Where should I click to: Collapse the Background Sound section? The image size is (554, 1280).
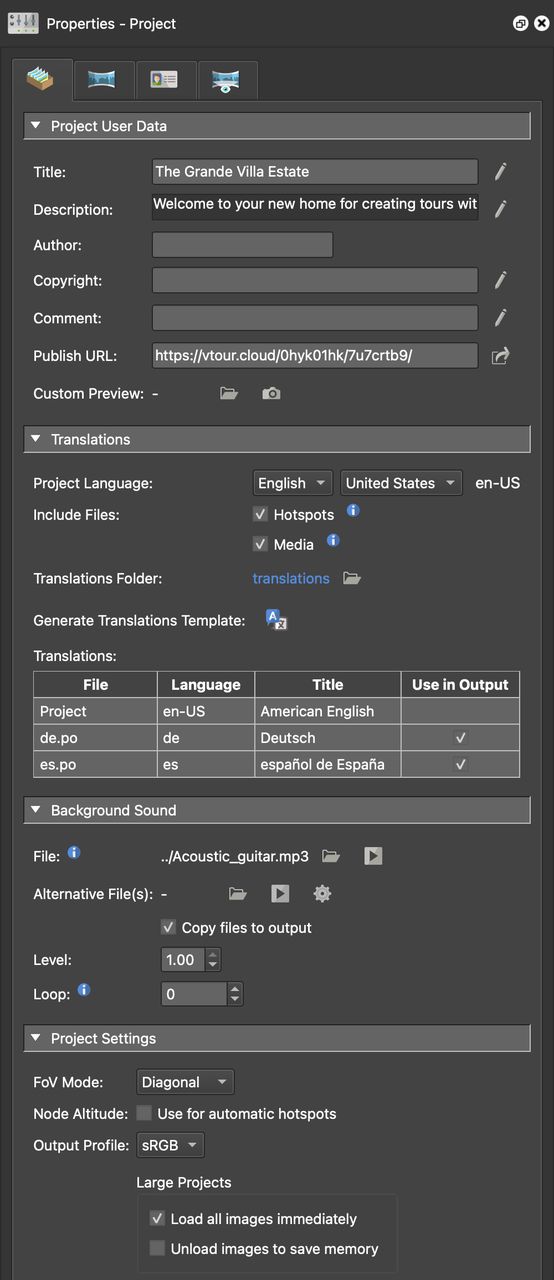[36, 810]
